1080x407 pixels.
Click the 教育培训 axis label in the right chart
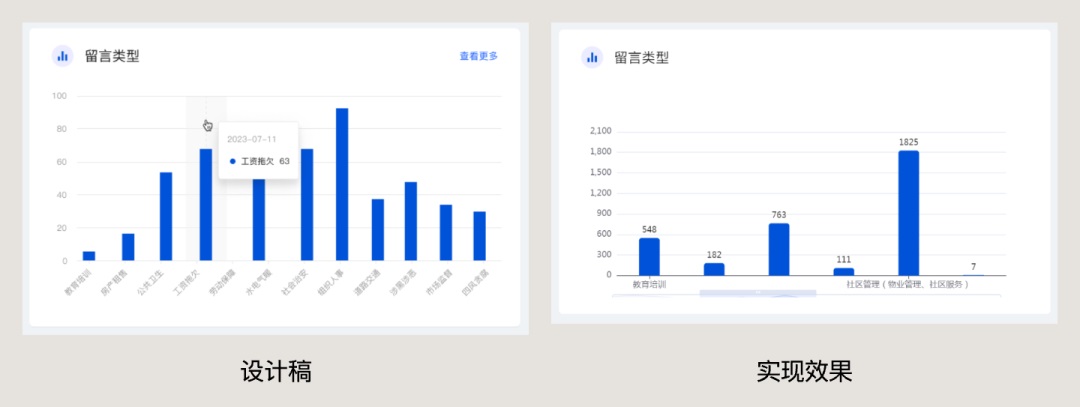[x=649, y=284]
